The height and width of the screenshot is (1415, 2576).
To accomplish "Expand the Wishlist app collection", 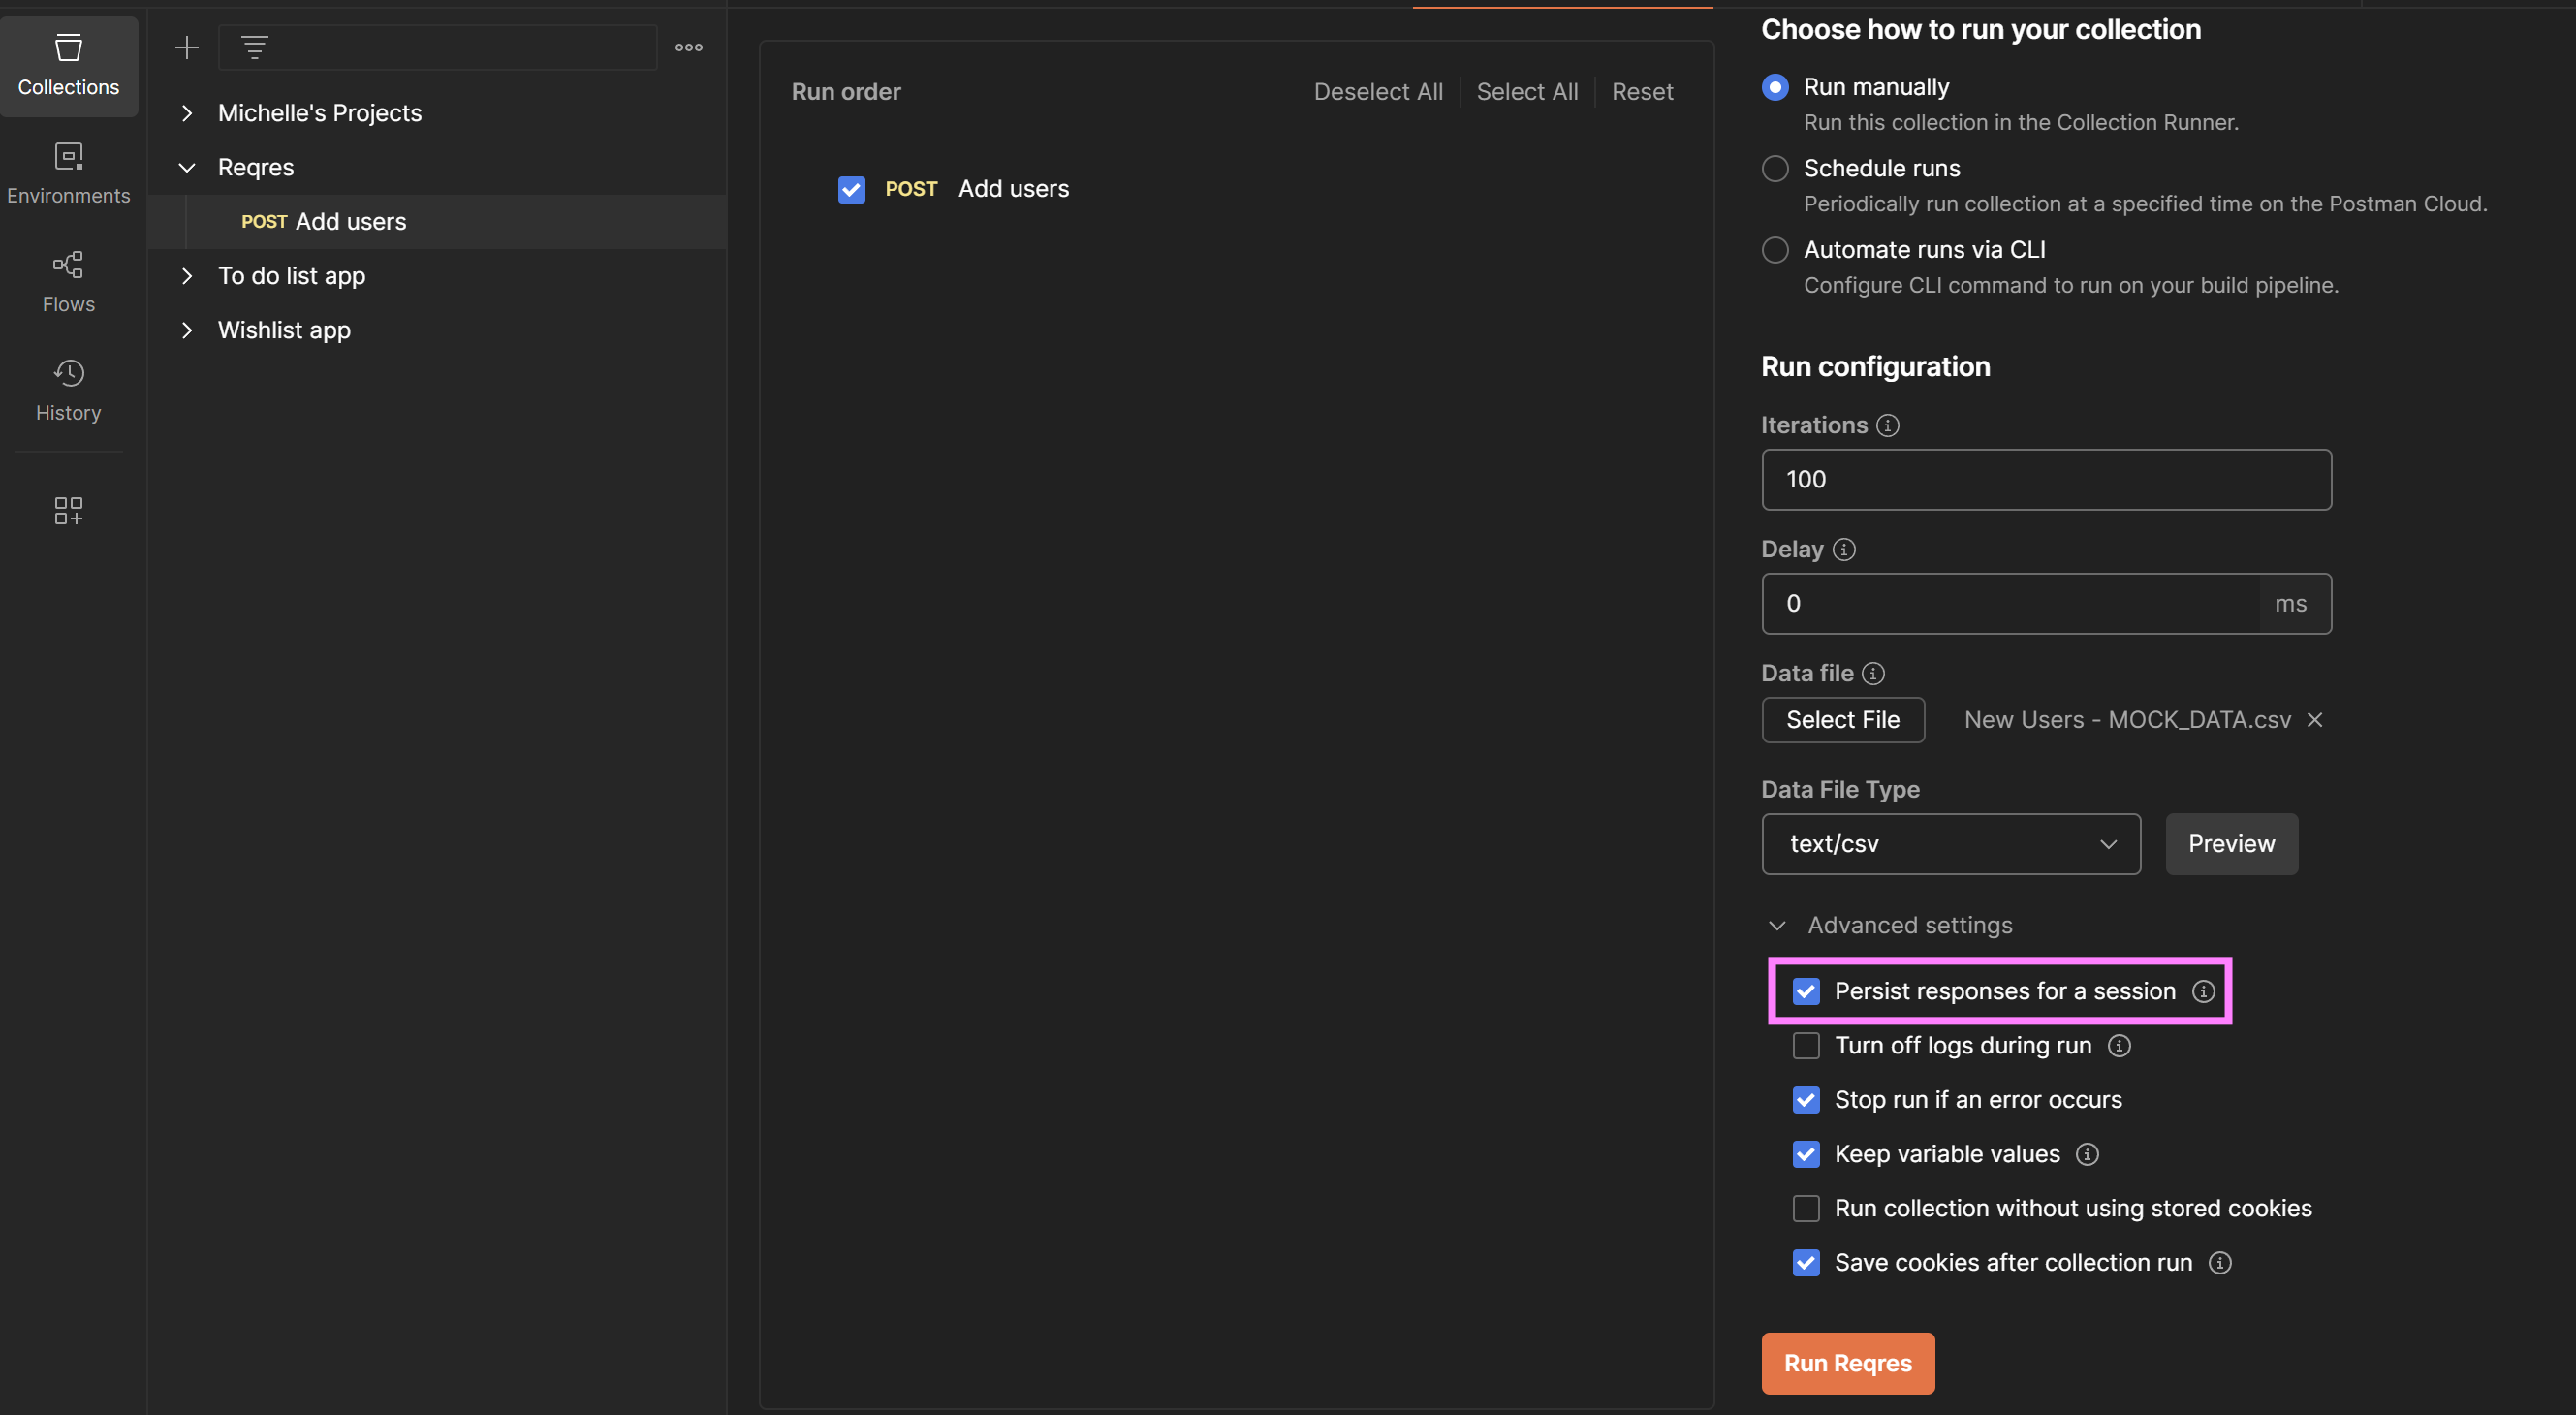I will pos(187,330).
